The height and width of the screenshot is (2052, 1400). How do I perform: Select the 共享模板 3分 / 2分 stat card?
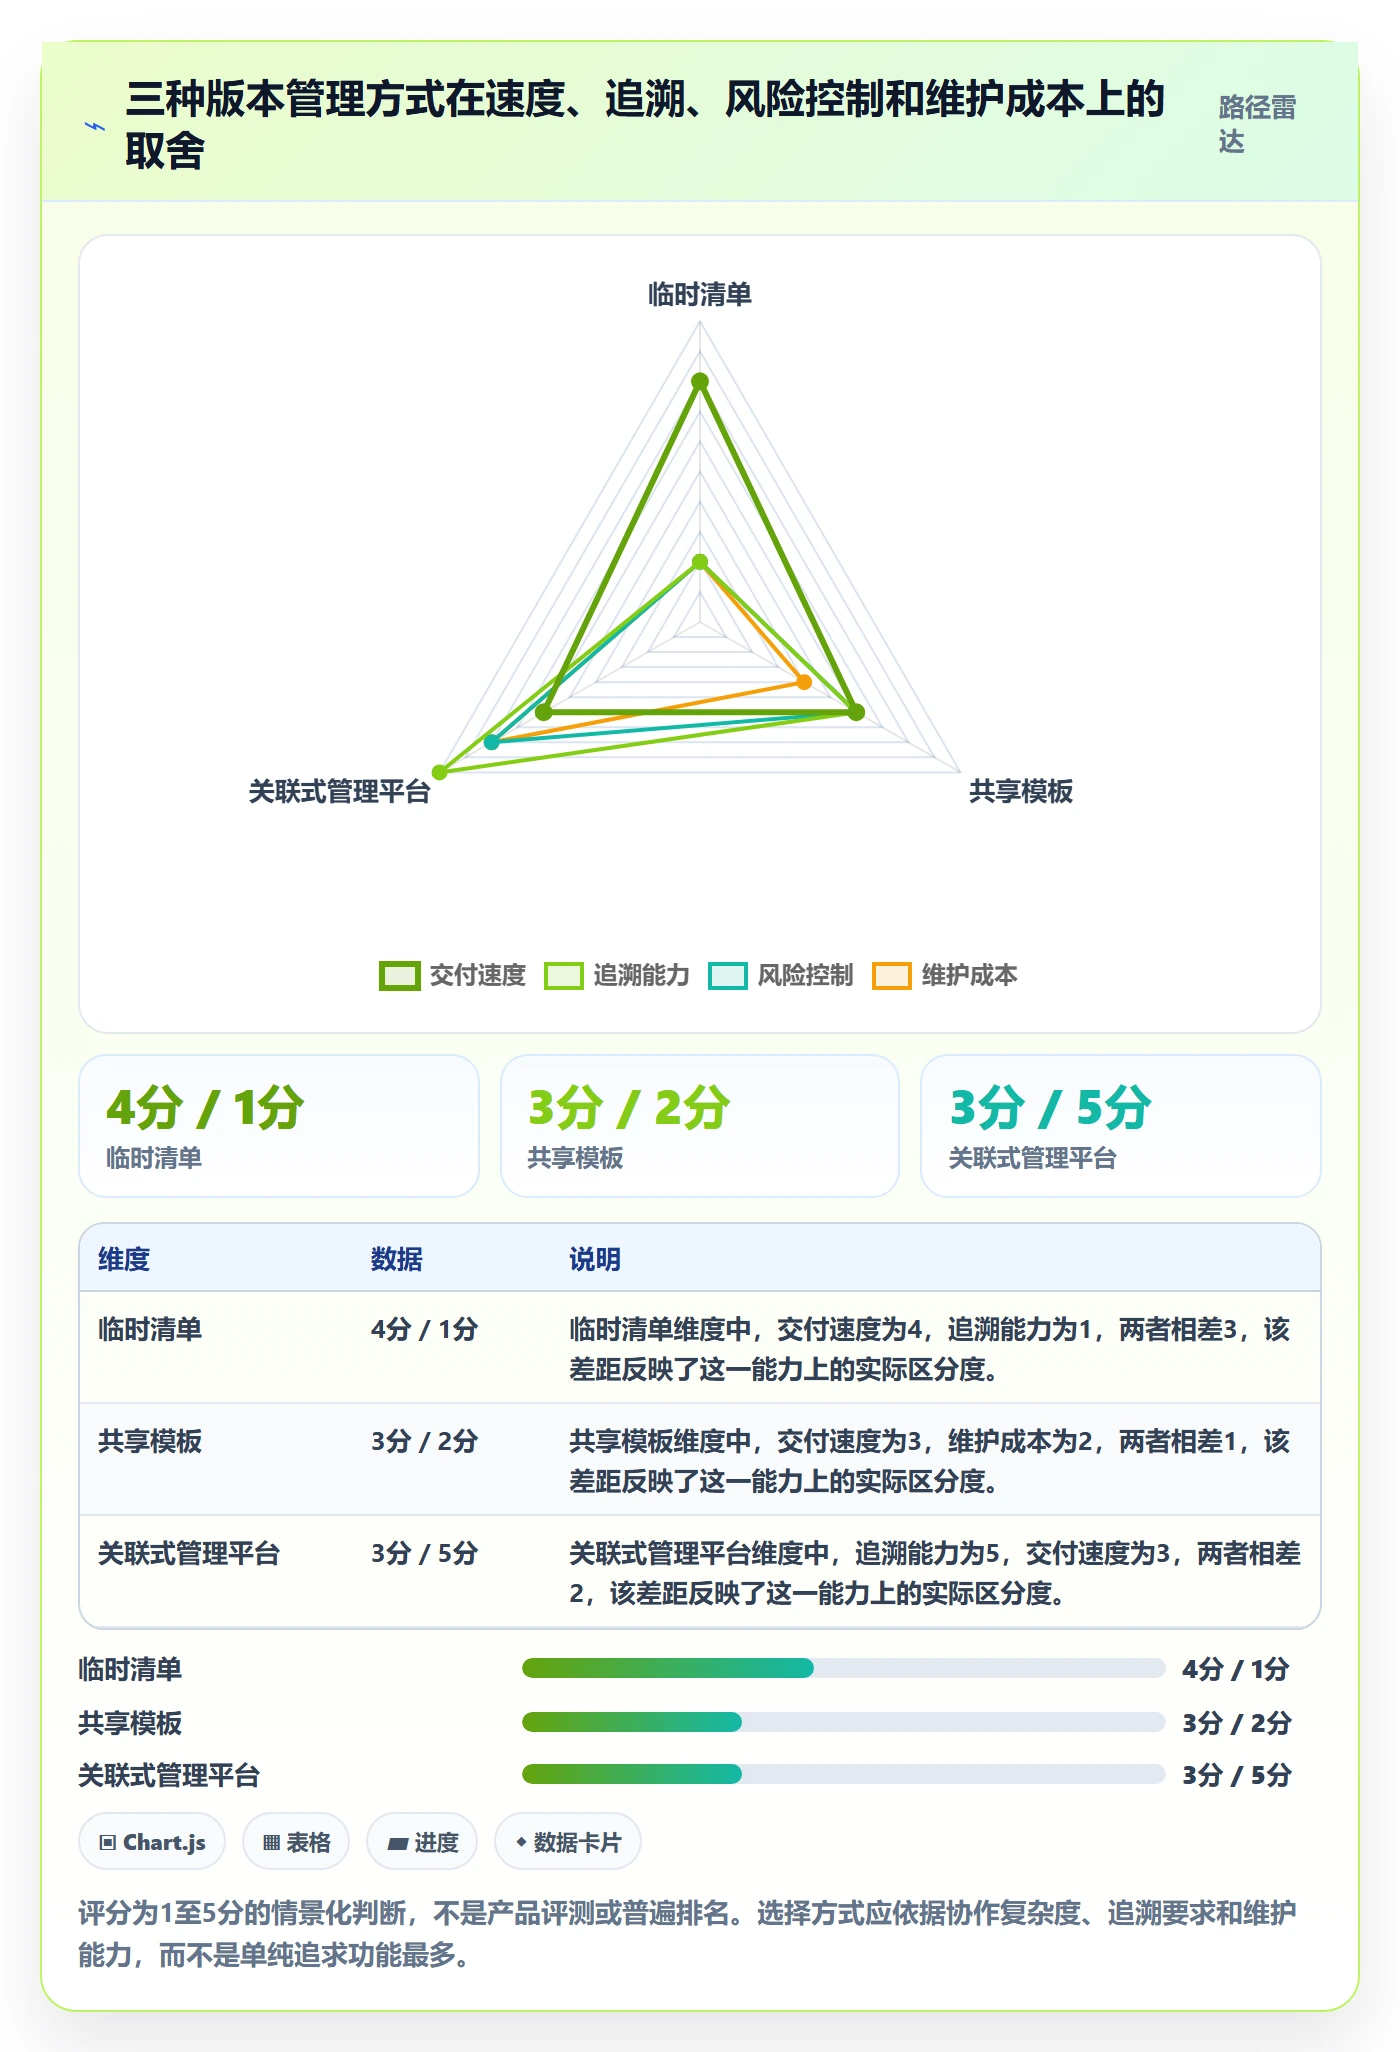point(700,1126)
